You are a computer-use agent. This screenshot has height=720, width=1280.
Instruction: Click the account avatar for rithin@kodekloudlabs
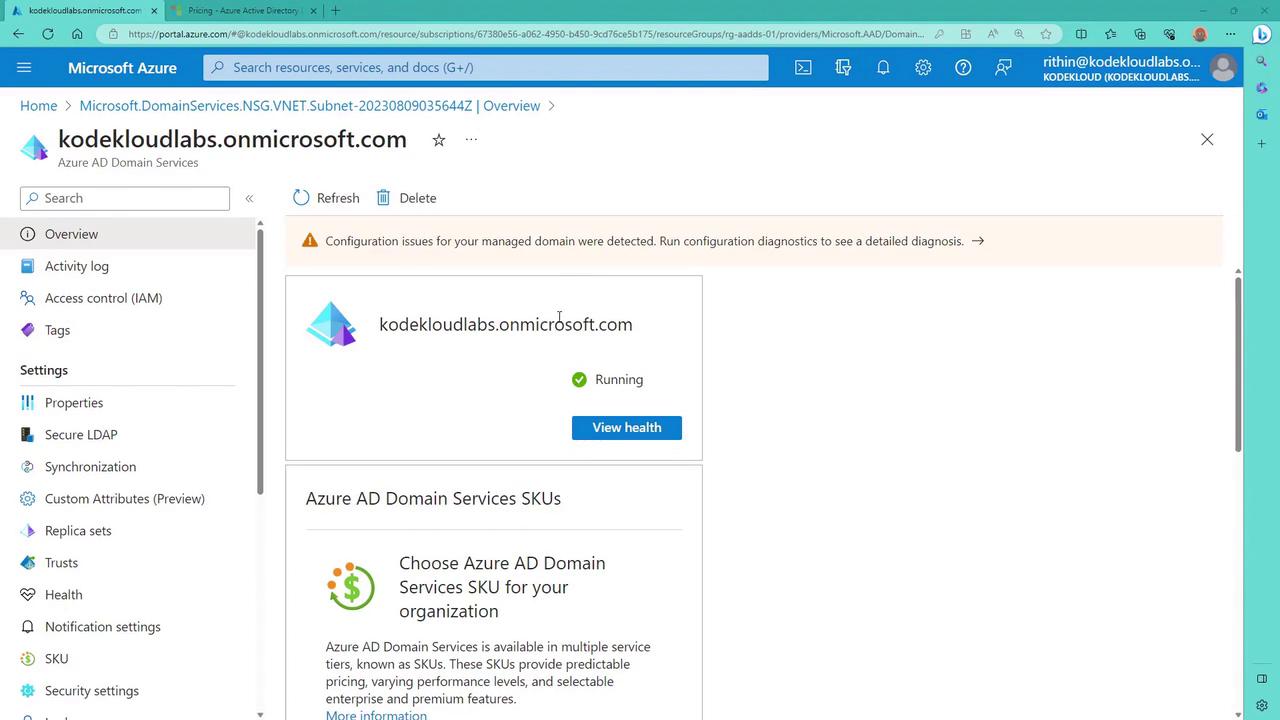tap(1222, 67)
